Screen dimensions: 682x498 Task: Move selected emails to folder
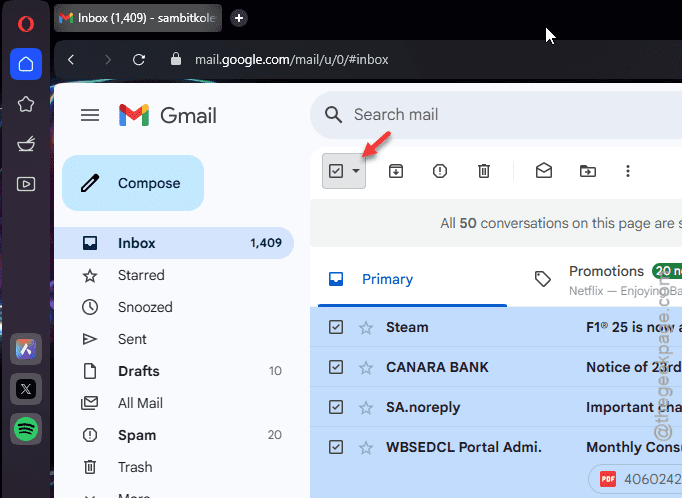pos(588,171)
